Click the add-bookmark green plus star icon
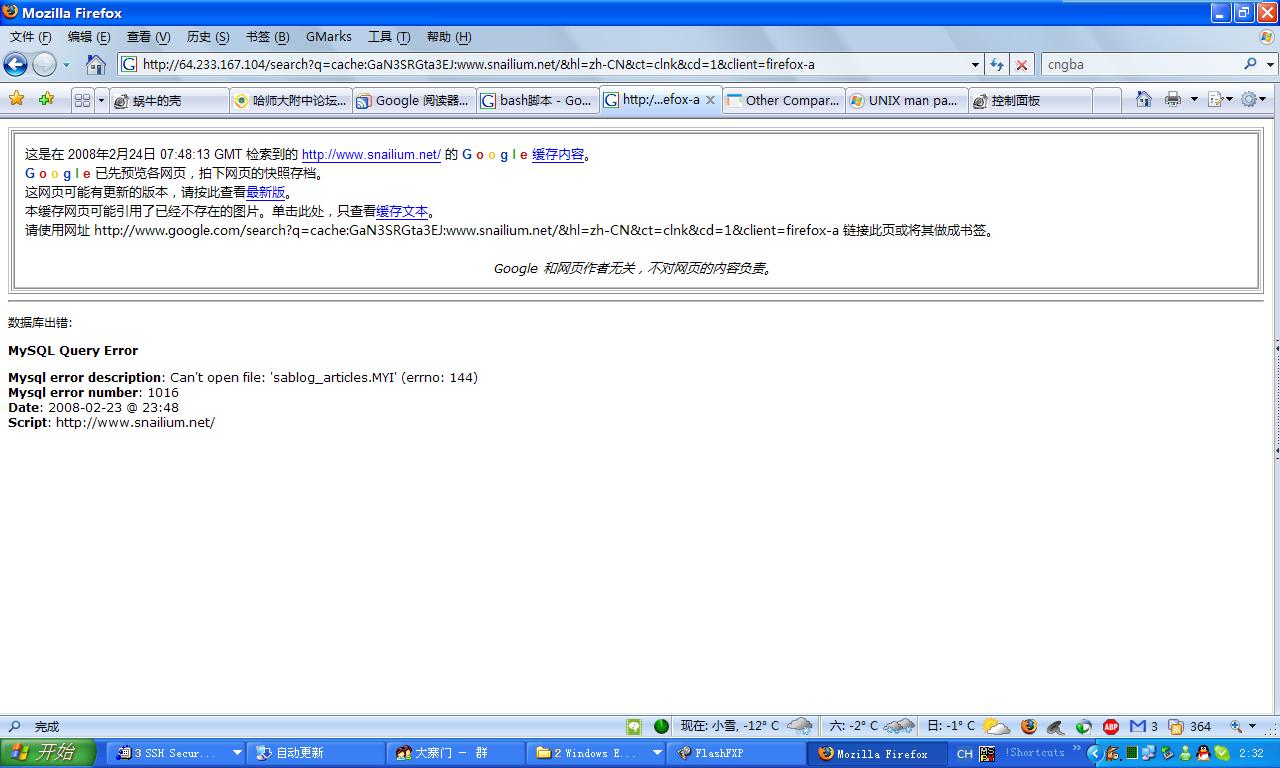The height and width of the screenshot is (768, 1280). tap(46, 99)
